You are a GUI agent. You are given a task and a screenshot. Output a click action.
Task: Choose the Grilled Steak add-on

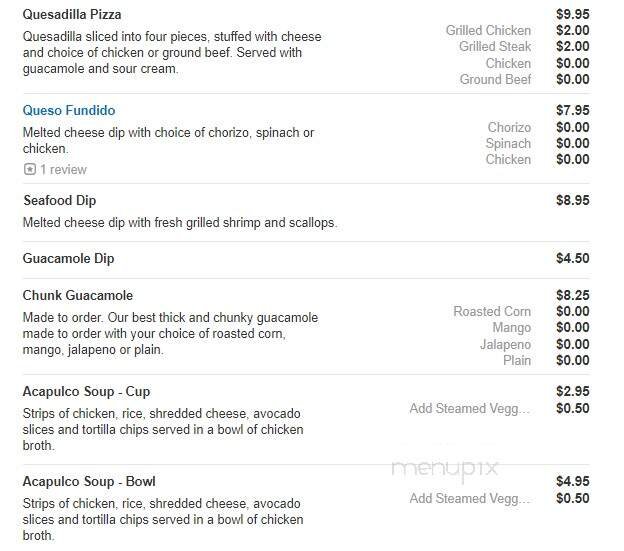tap(495, 47)
